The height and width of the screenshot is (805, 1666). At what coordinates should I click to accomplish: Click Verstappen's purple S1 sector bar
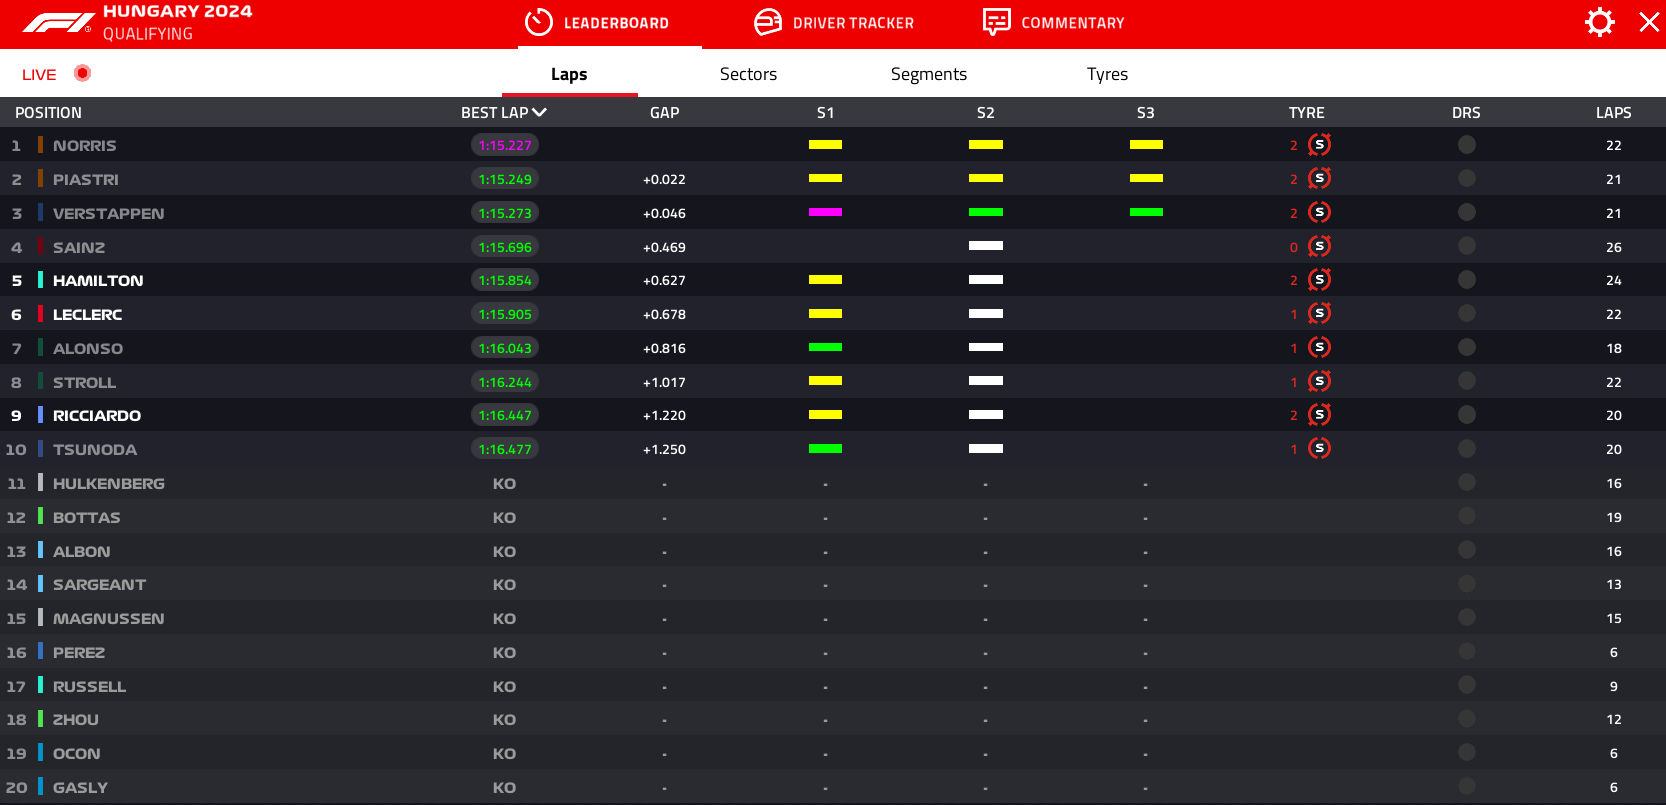point(825,212)
